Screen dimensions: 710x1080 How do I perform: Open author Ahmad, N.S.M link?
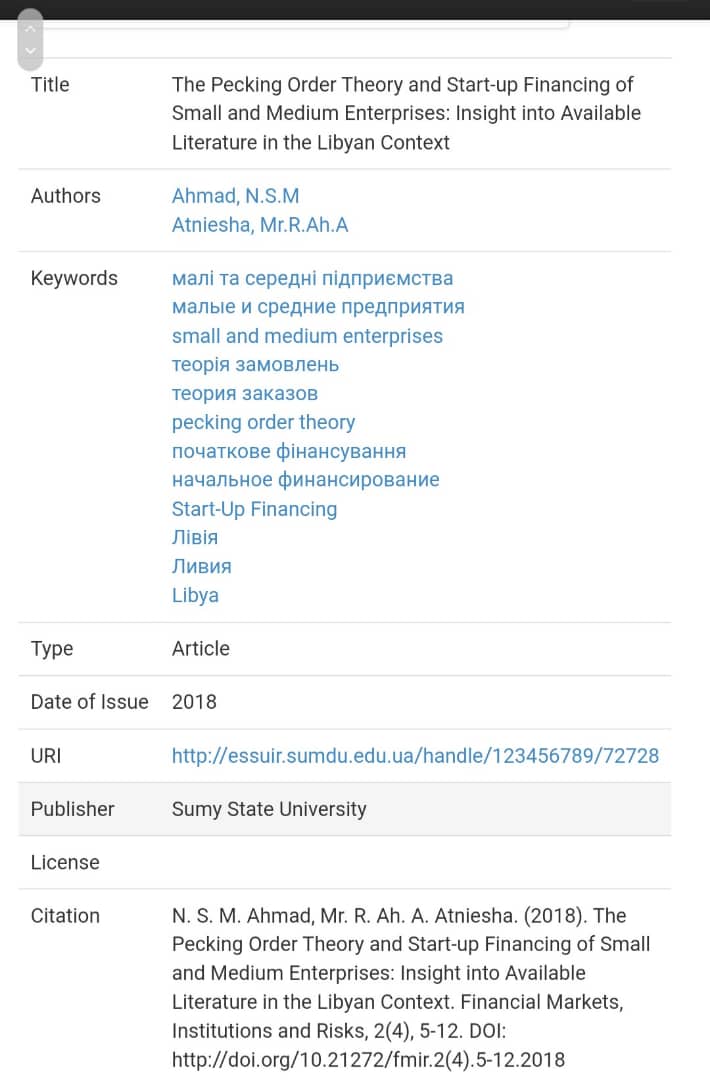(235, 196)
